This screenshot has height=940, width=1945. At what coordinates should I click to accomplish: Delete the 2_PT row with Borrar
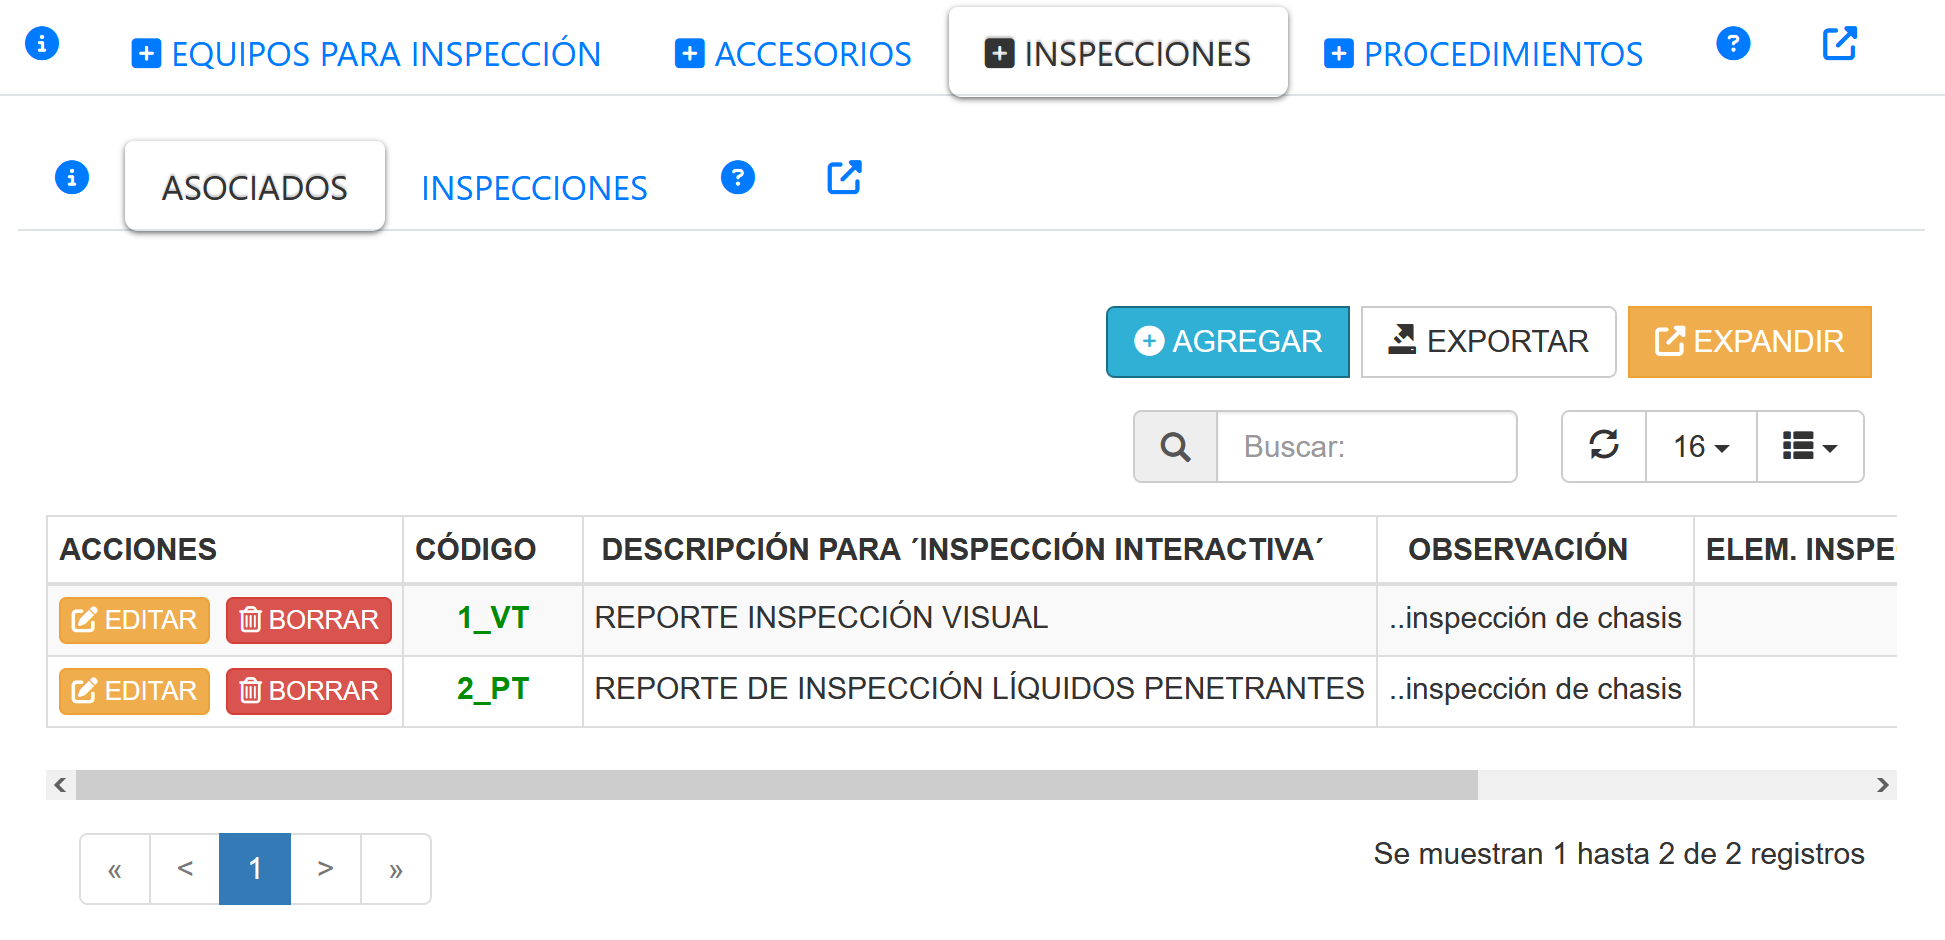pos(309,691)
